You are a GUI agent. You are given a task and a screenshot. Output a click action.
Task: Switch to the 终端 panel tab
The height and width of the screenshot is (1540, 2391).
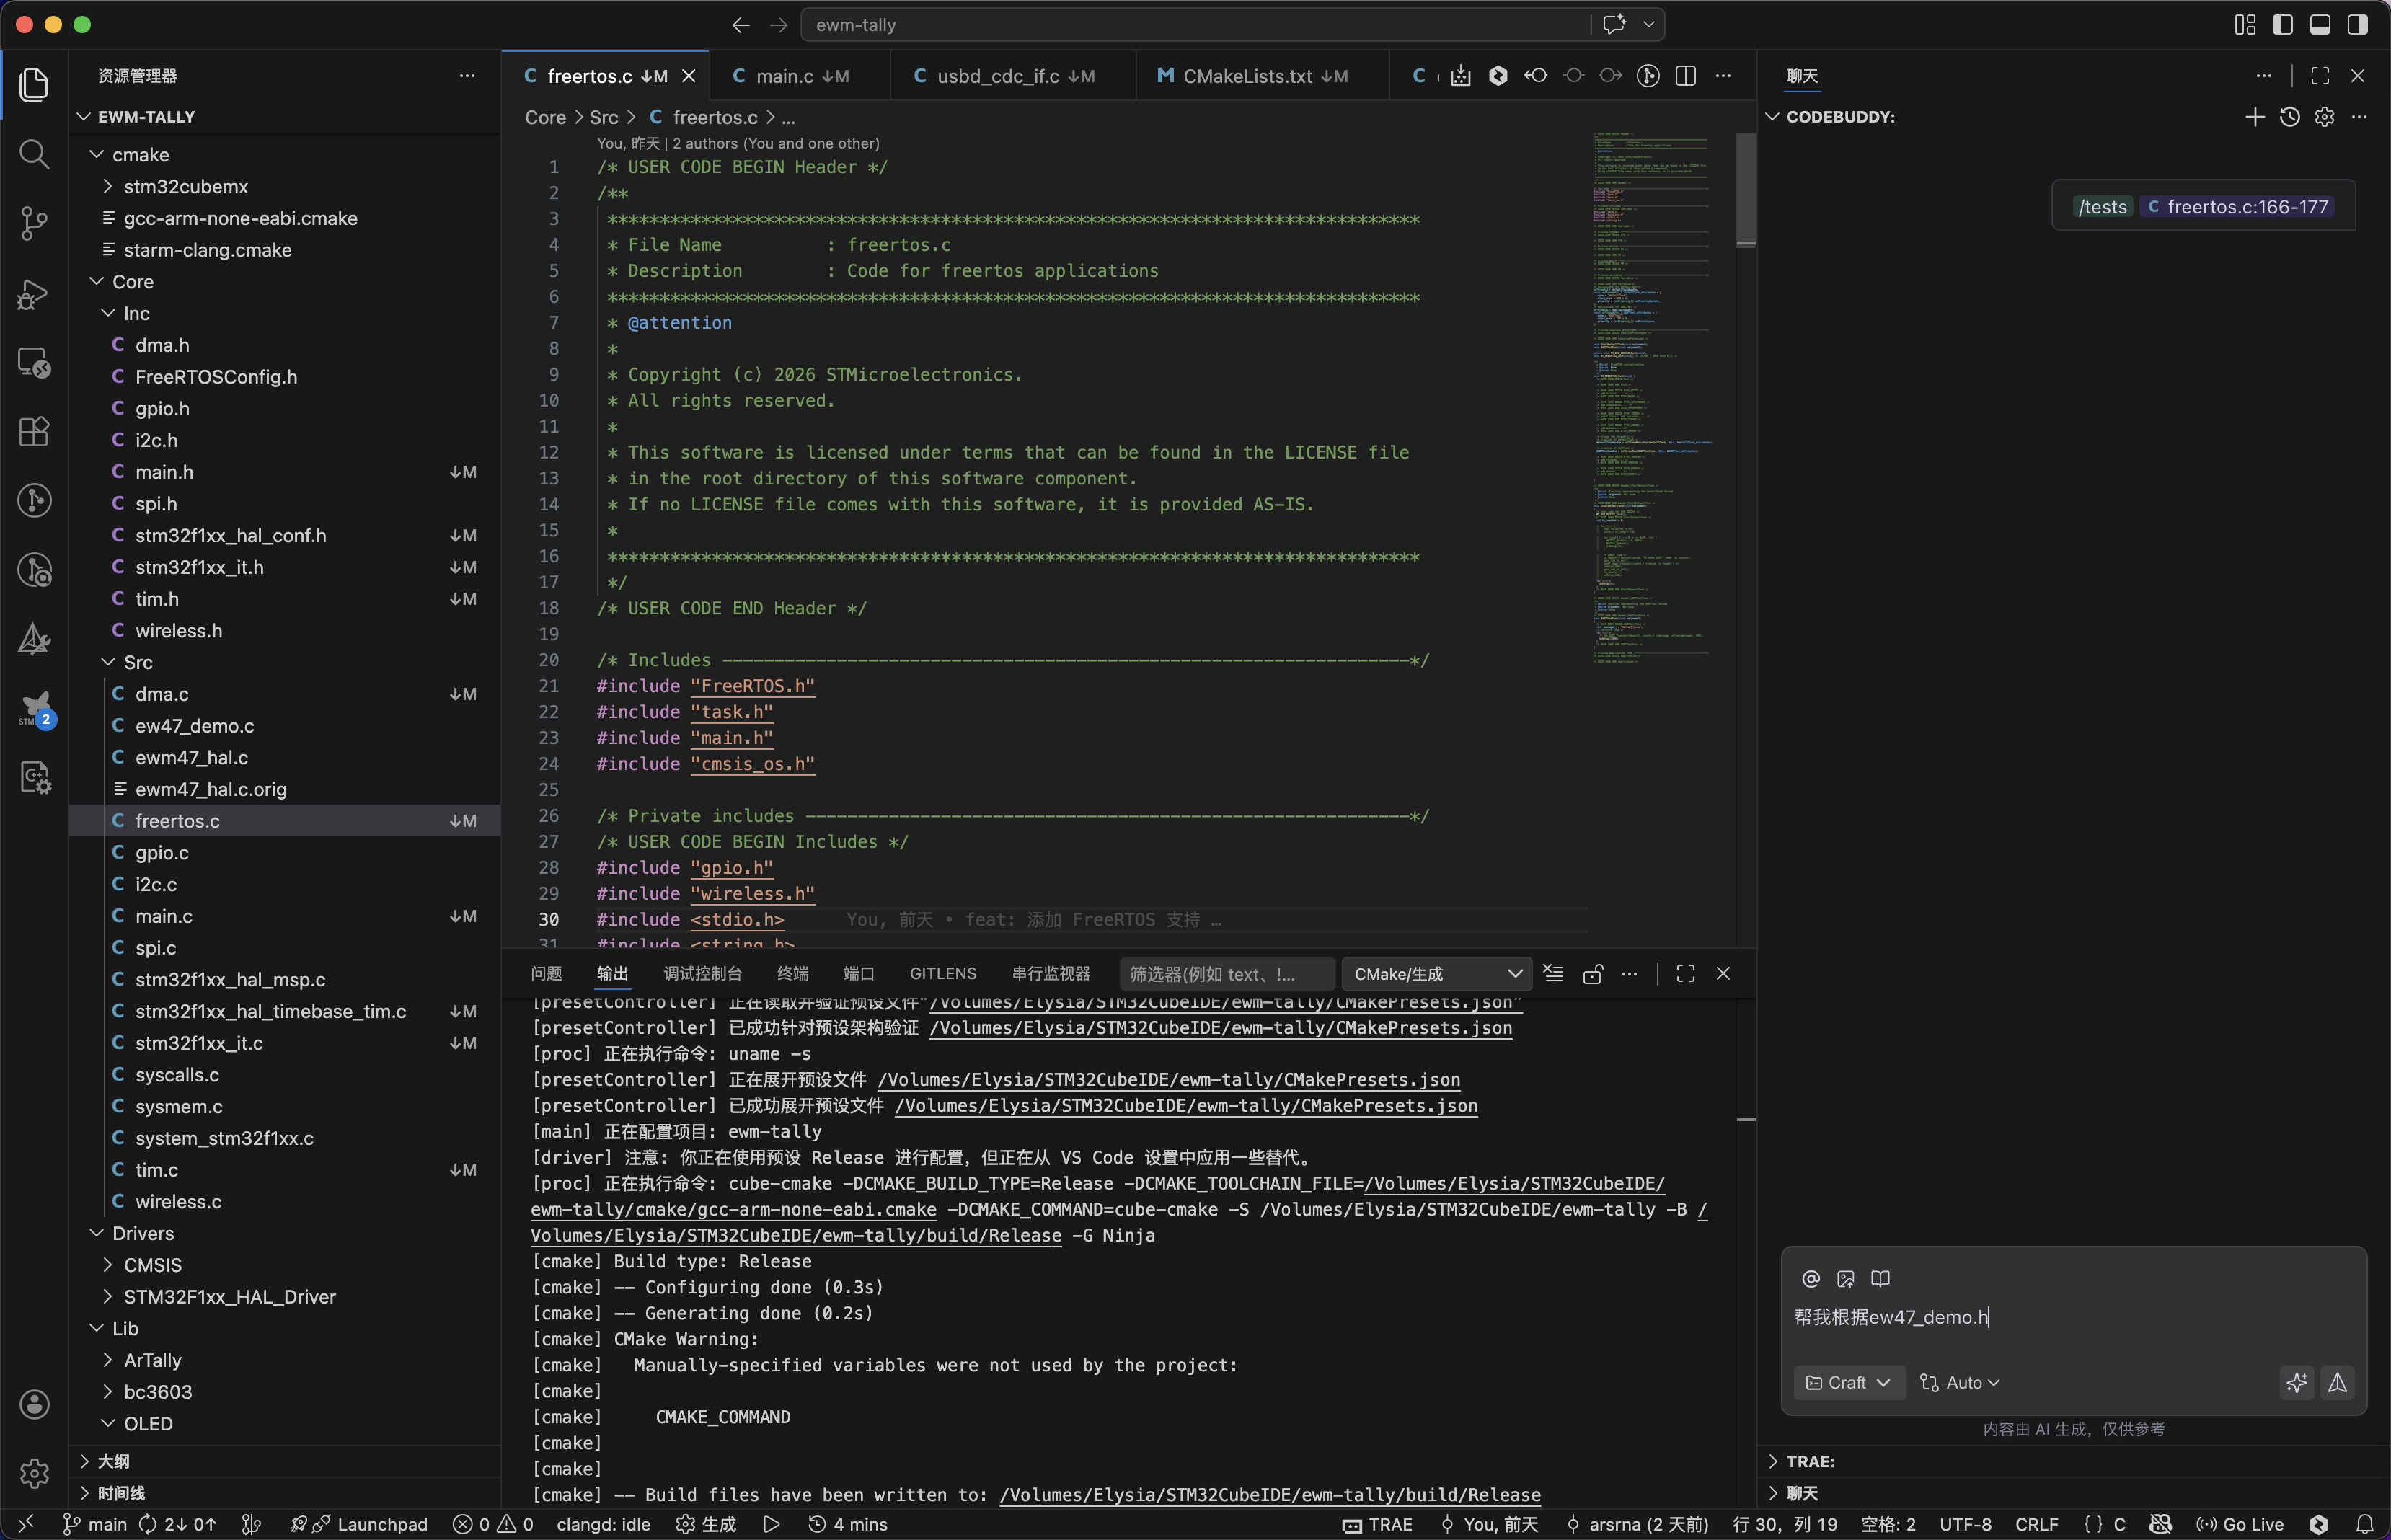[x=792, y=974]
